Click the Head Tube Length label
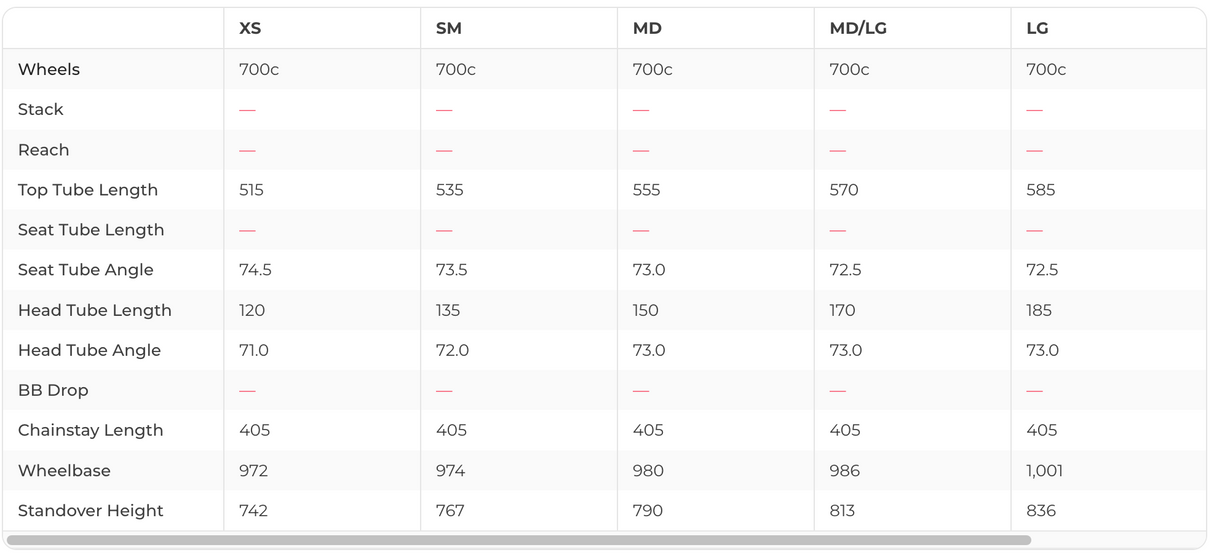The height and width of the screenshot is (558, 1214). [x=95, y=310]
